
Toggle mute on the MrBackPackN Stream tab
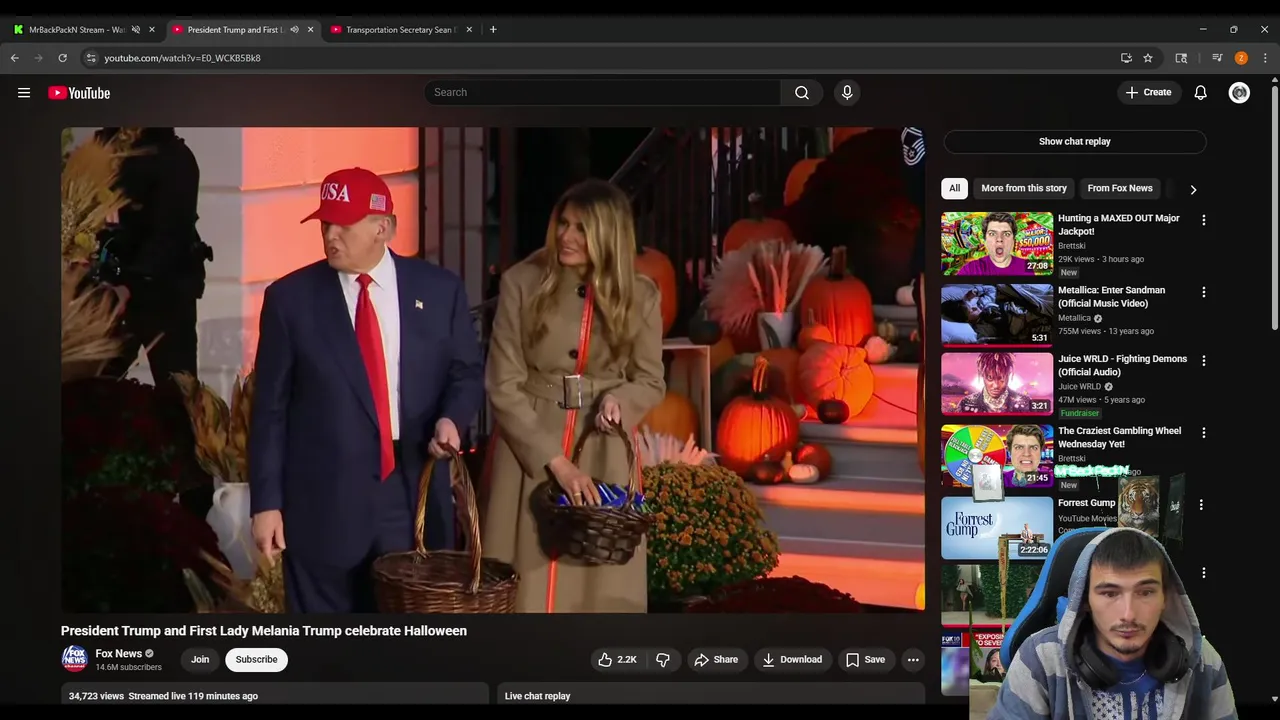click(136, 29)
